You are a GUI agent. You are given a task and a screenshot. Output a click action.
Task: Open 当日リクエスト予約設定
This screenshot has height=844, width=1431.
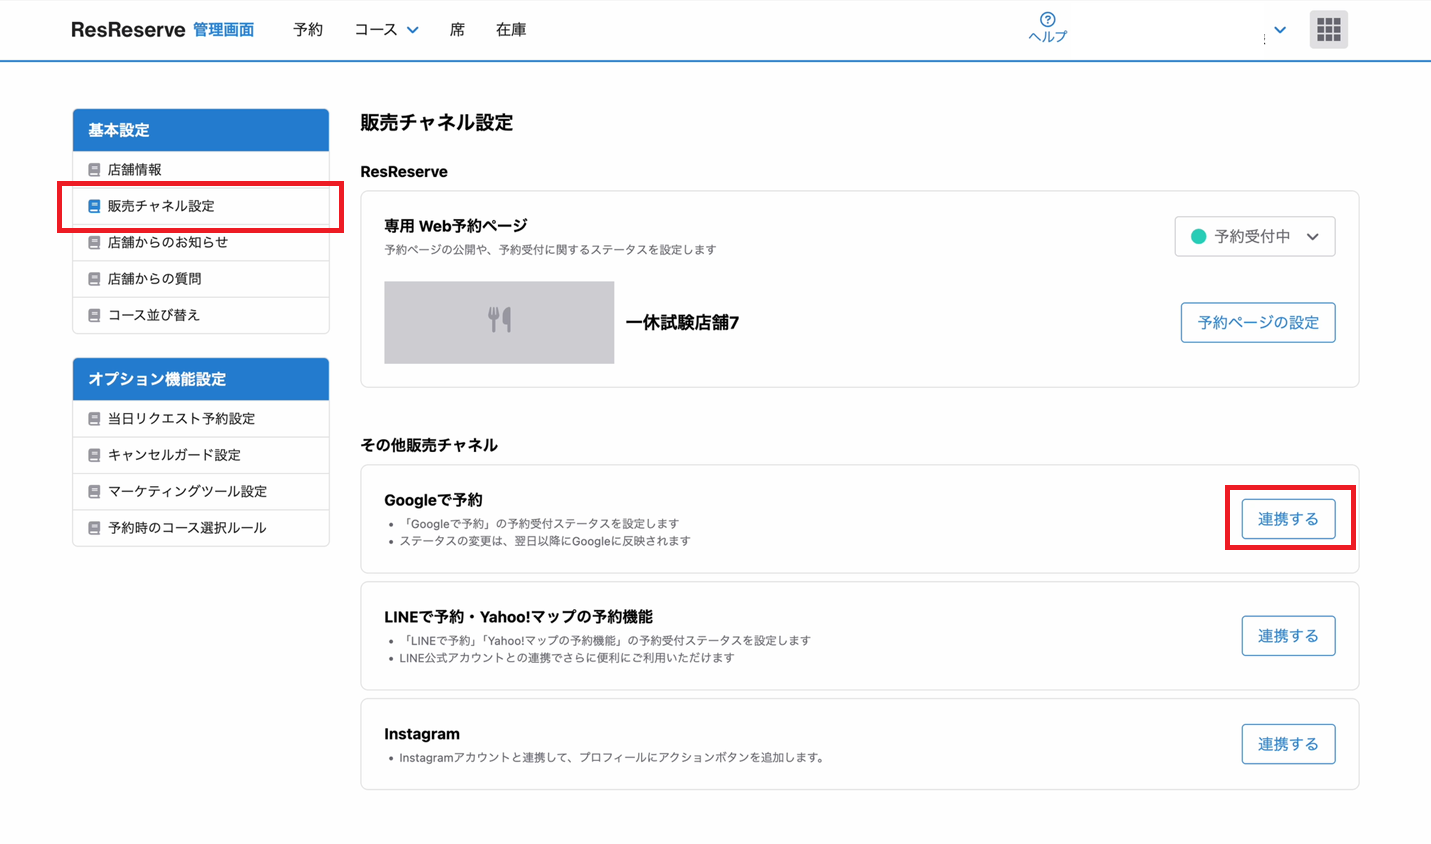[201, 419]
